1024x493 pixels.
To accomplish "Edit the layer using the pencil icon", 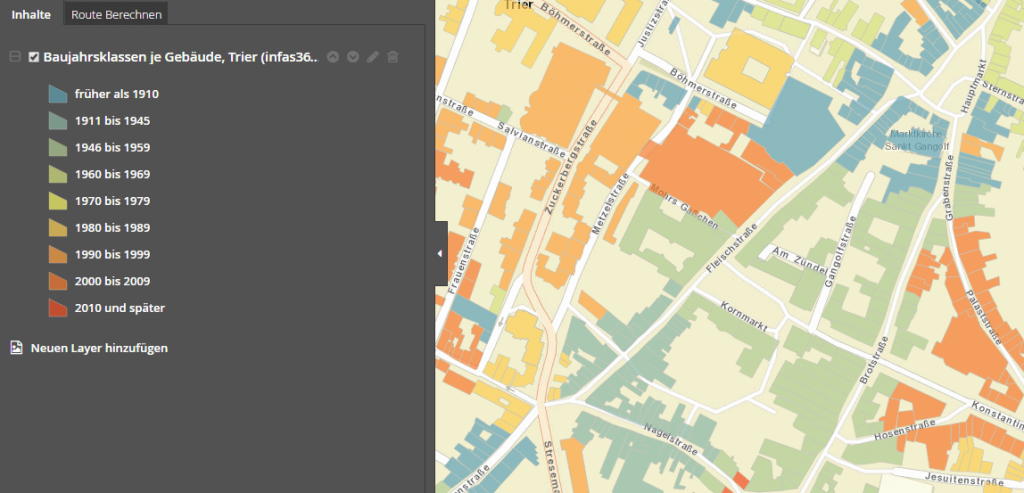I will pos(373,58).
